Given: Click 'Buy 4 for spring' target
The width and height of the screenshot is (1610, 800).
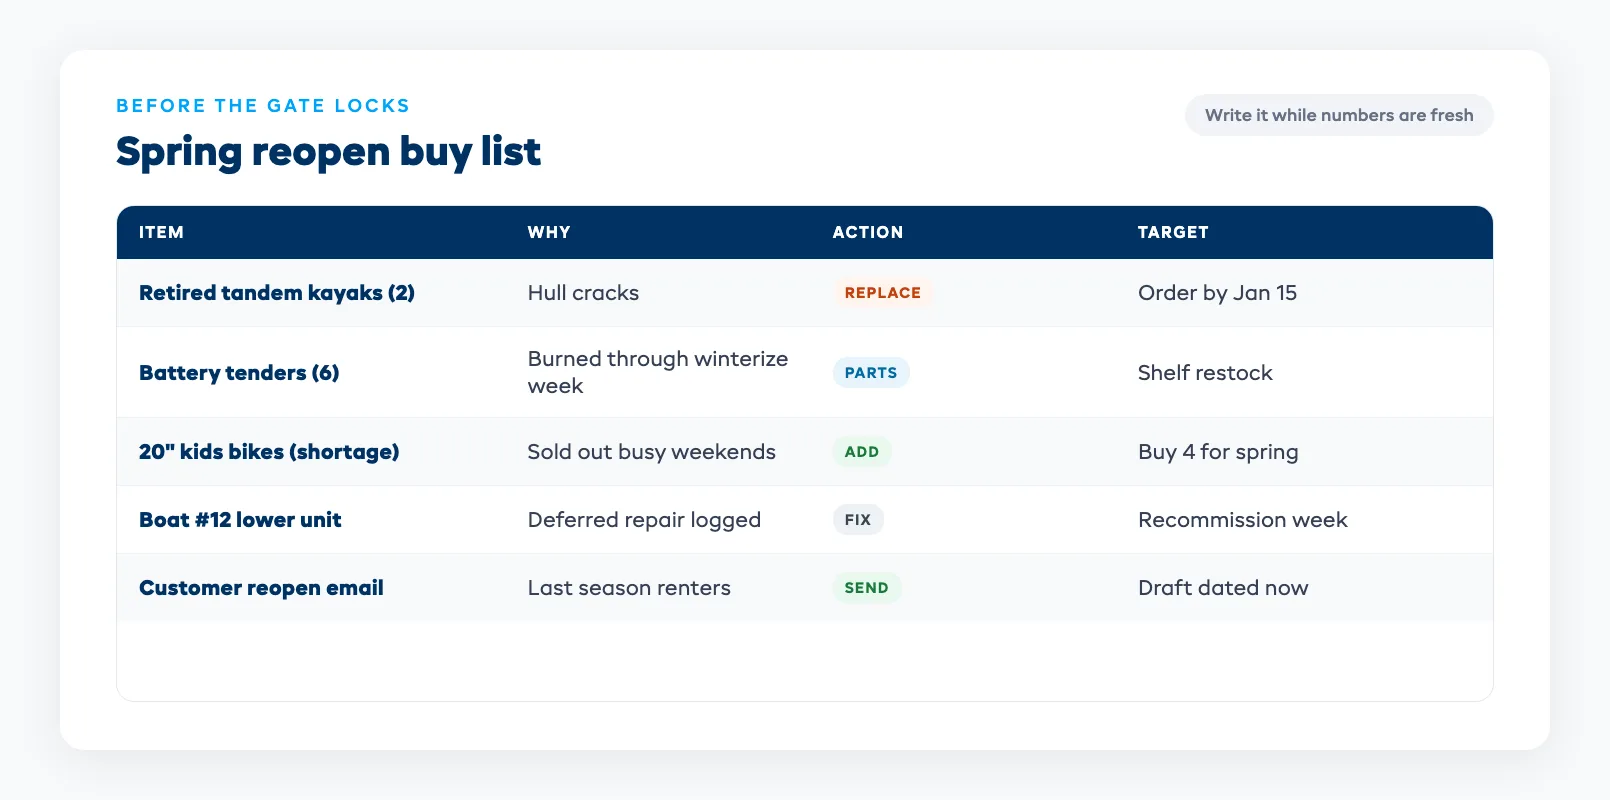Looking at the screenshot, I should tap(1218, 452).
